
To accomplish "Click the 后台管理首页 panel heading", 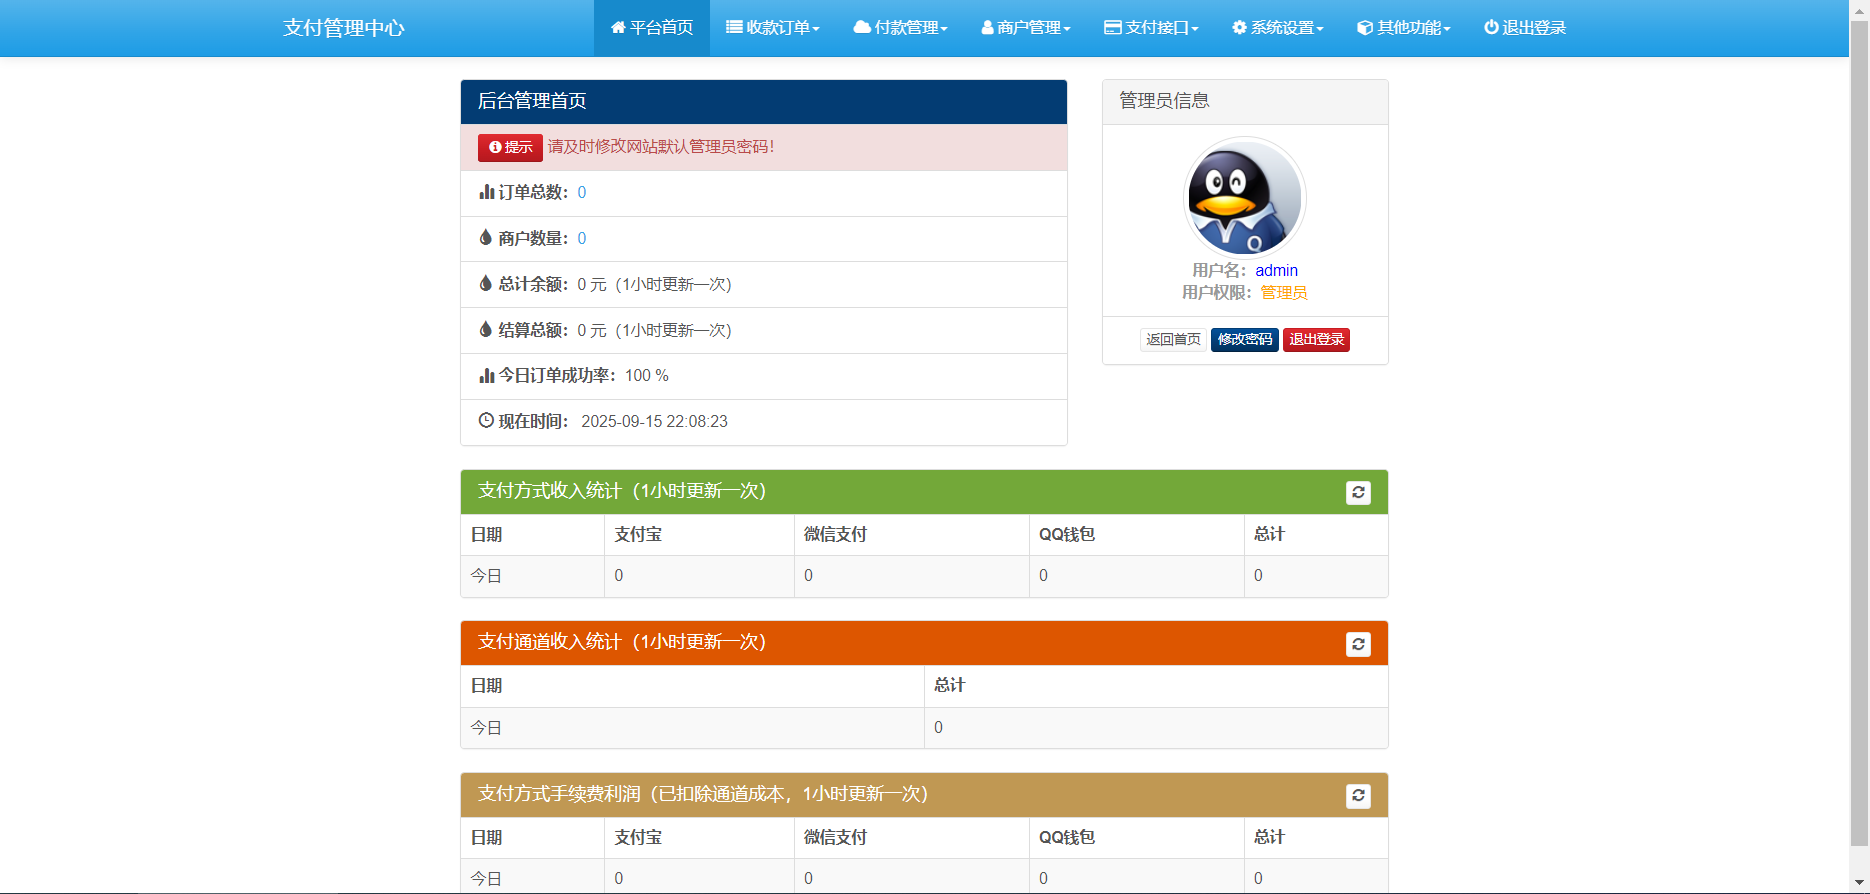I will [764, 102].
